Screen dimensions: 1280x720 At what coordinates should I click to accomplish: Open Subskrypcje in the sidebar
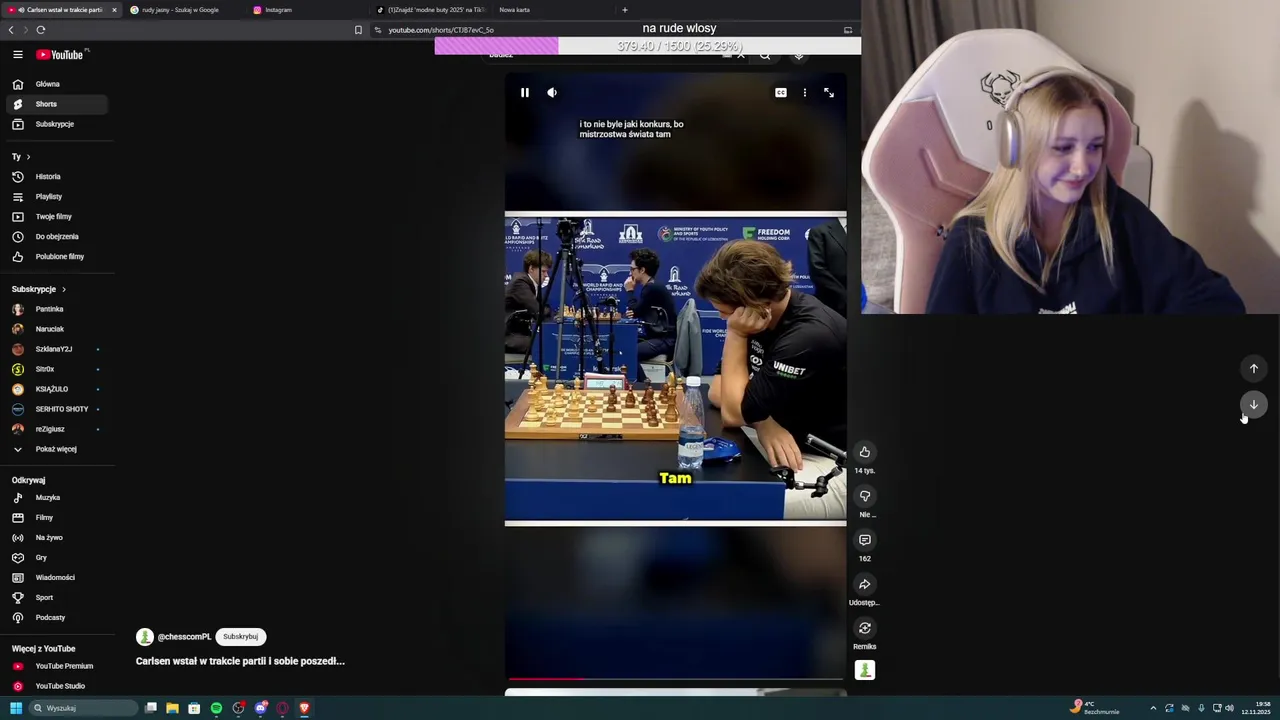tap(58, 124)
